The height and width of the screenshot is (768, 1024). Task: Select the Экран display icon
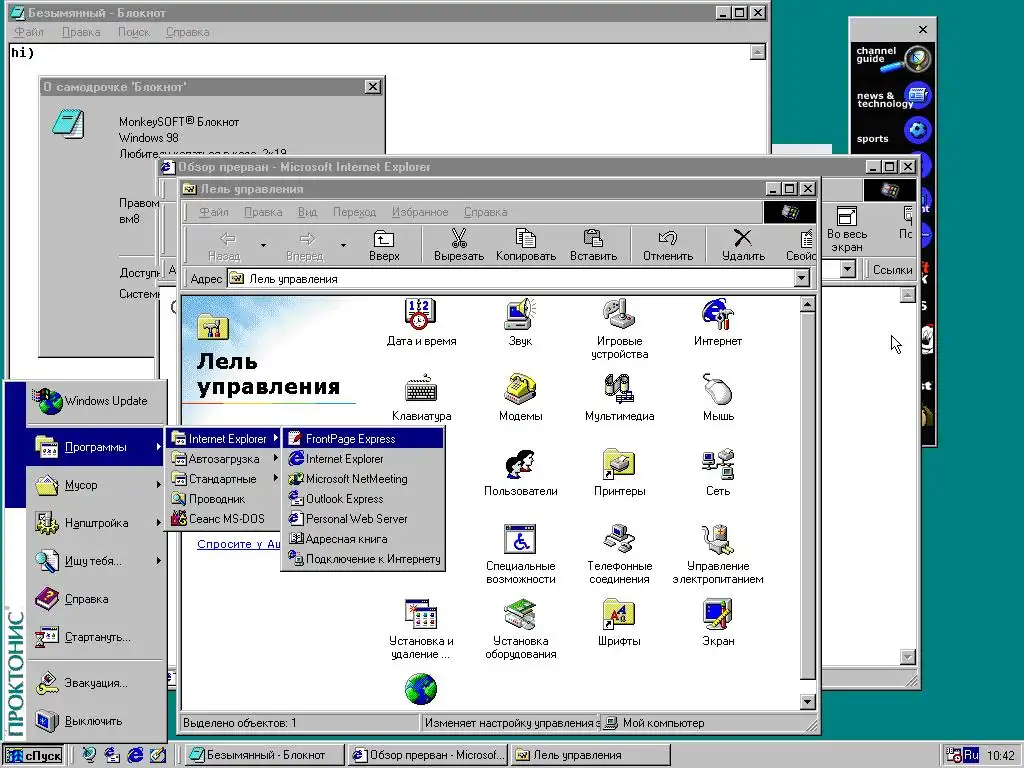pos(718,622)
